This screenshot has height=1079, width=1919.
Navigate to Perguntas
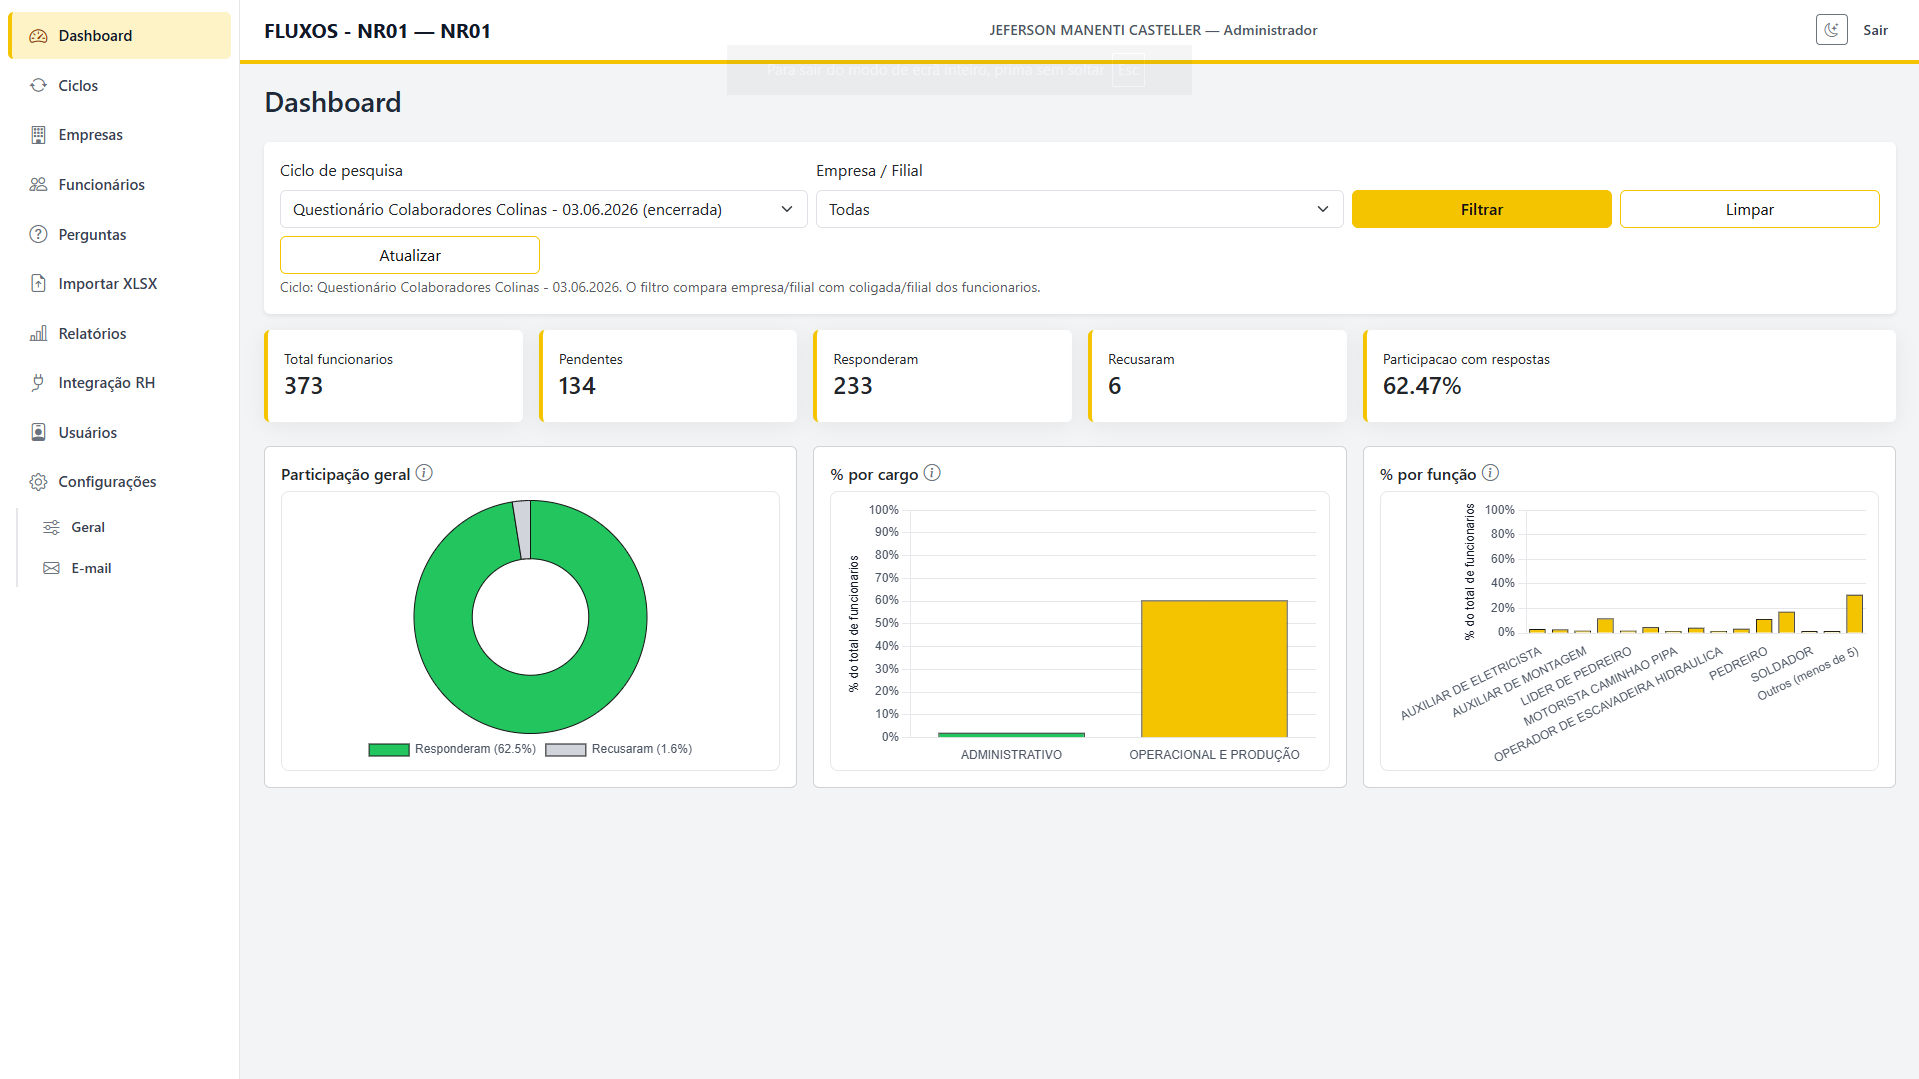click(x=120, y=235)
